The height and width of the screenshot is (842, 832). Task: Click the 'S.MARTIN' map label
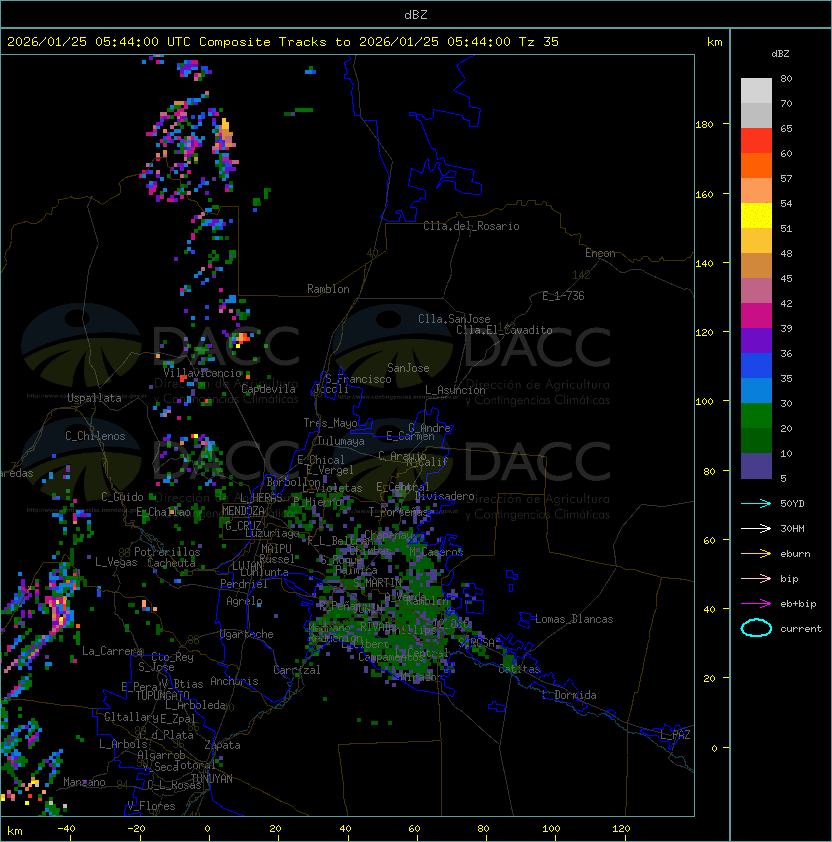coord(378,583)
